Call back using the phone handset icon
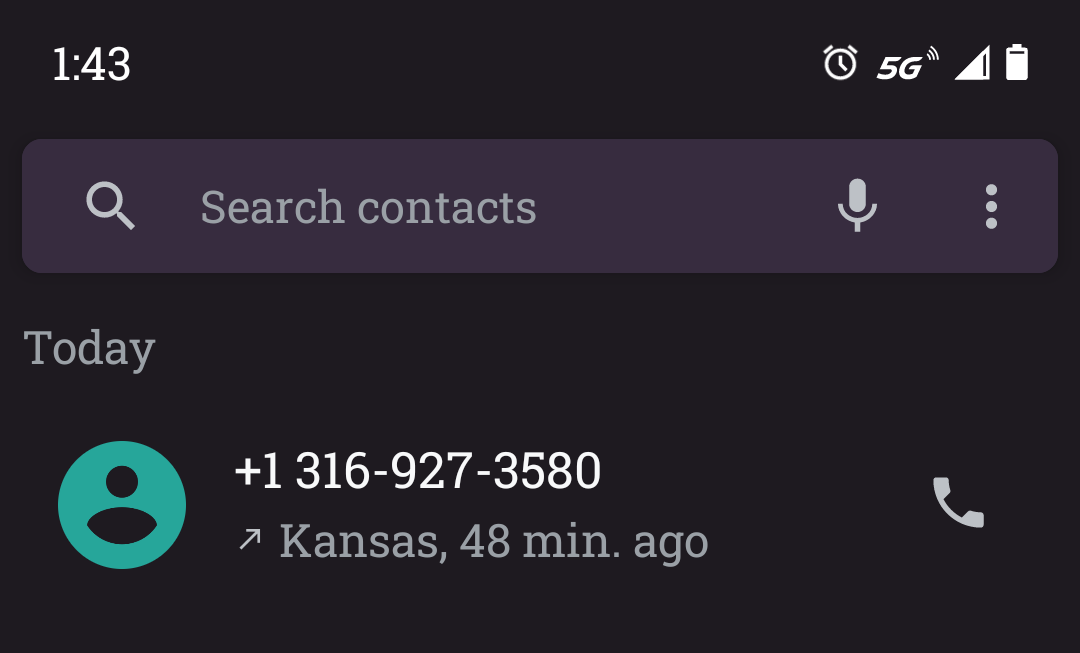The image size is (1080, 653). coord(958,503)
